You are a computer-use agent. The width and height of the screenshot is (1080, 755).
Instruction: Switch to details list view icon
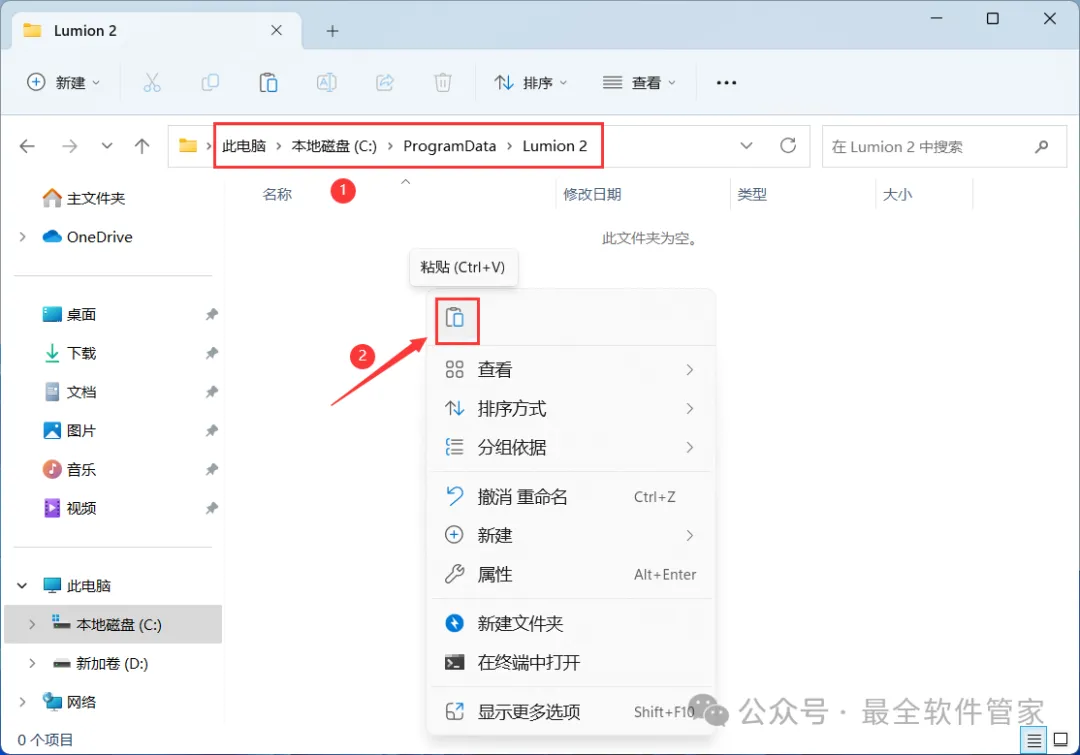point(1034,741)
